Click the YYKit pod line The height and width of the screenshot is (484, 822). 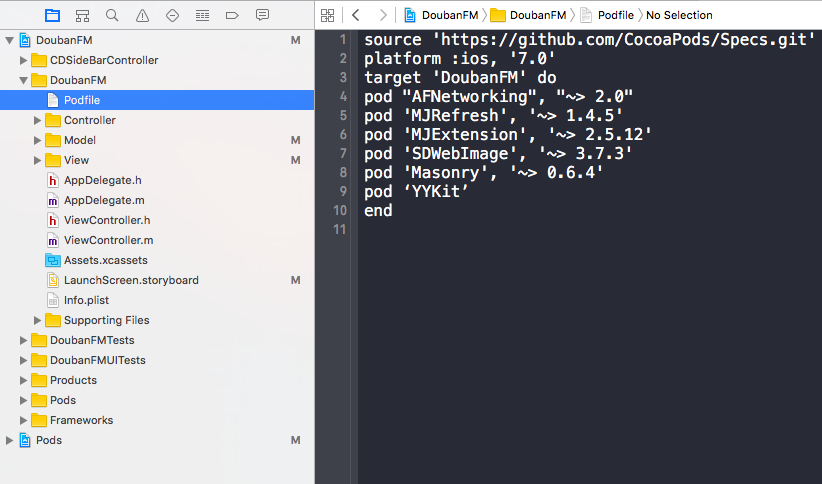[x=416, y=191]
